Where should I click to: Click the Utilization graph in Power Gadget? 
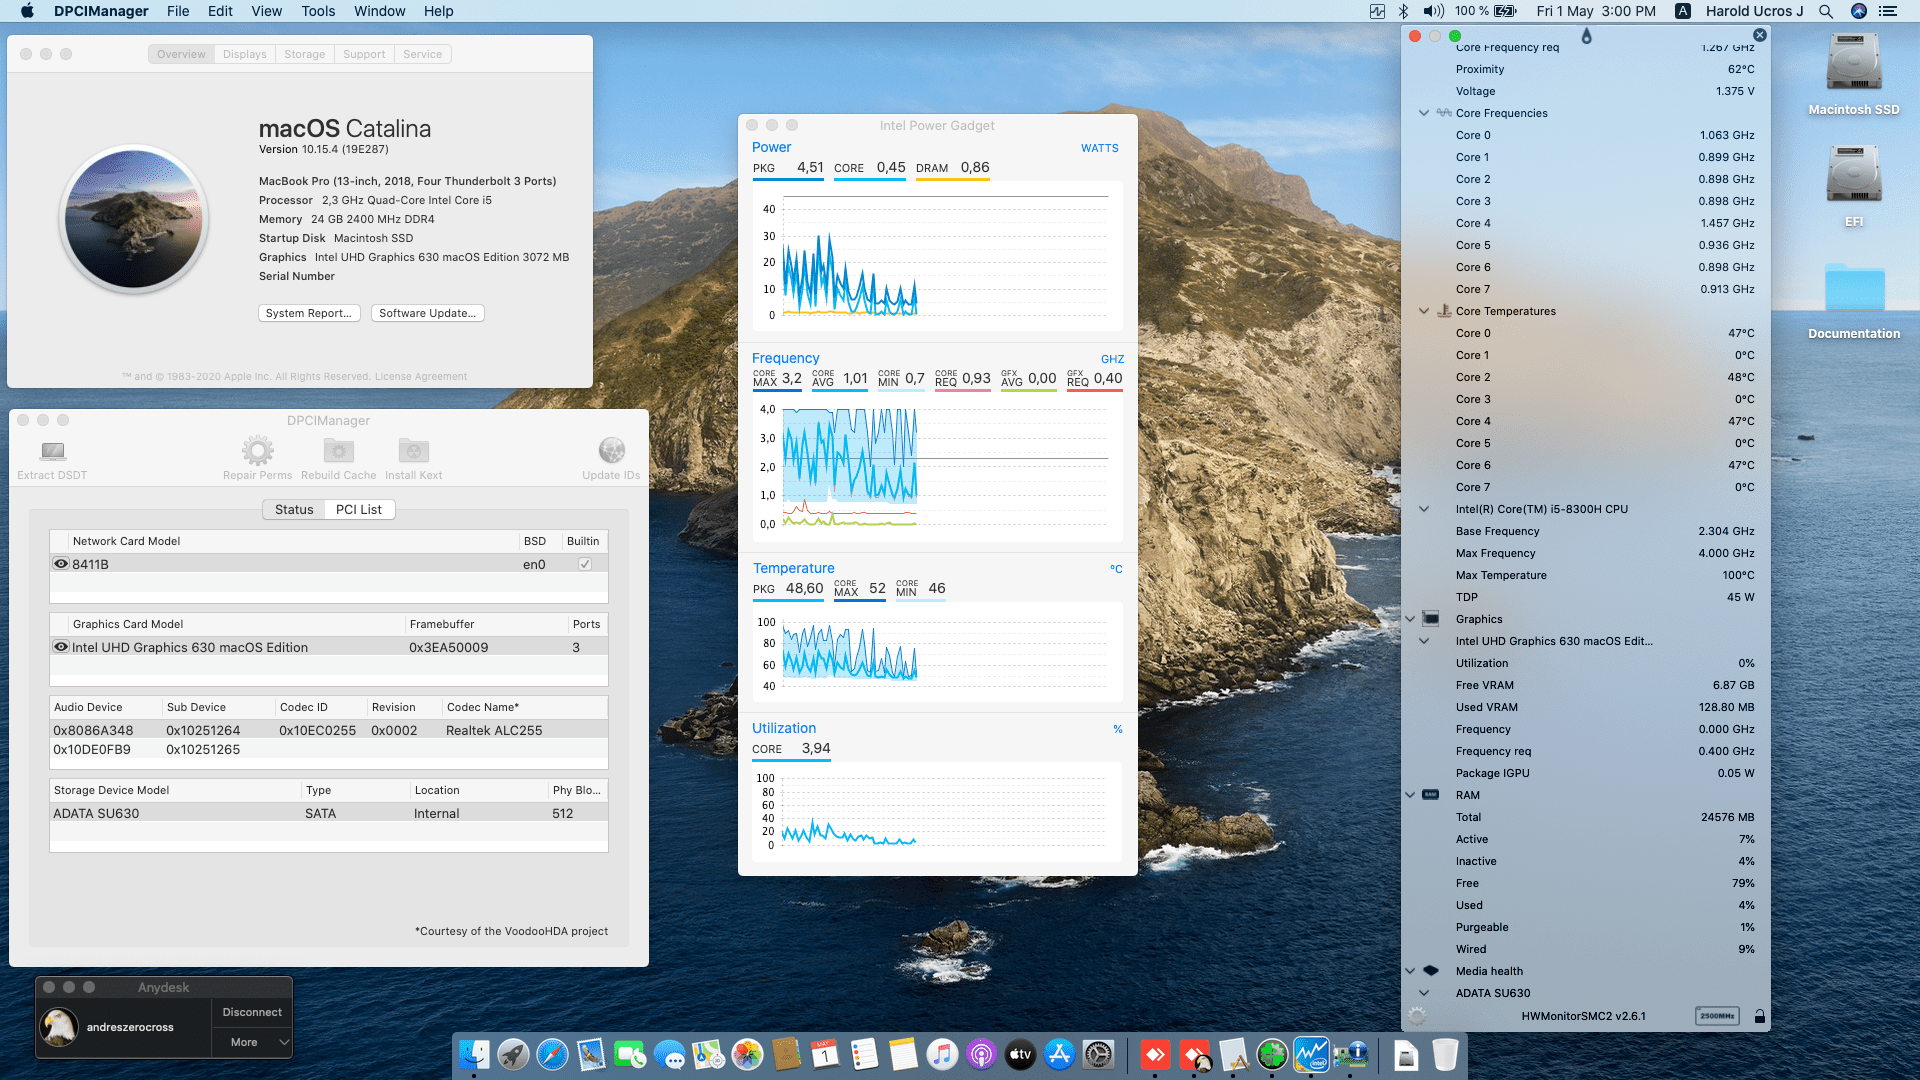(x=937, y=812)
